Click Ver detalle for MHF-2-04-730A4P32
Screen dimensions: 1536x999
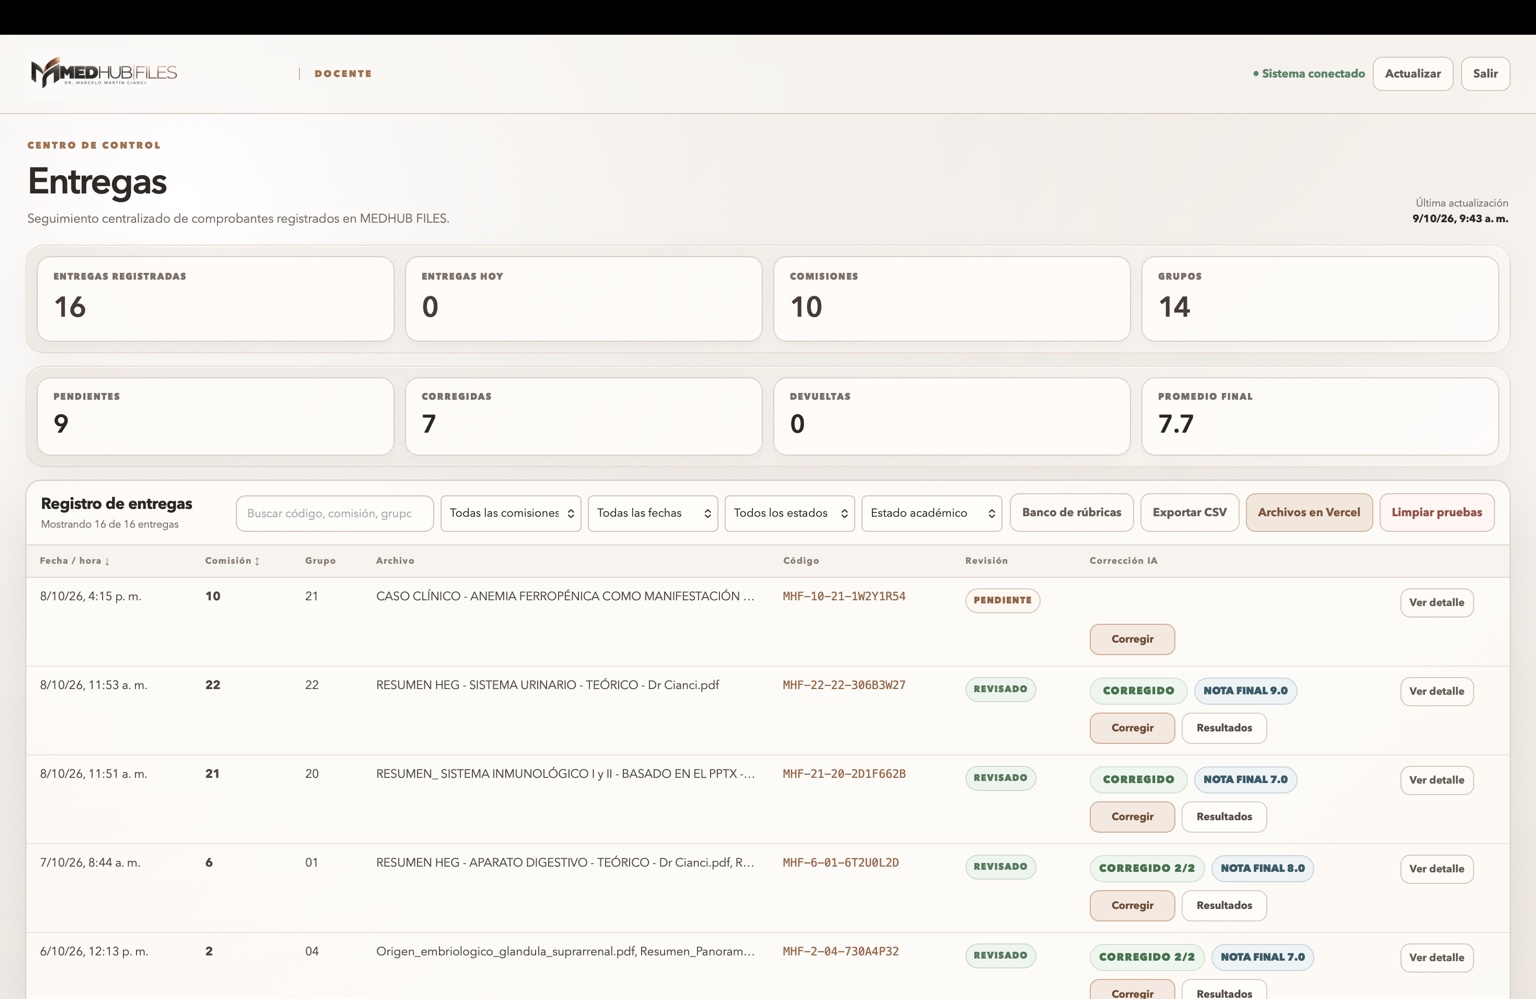[1437, 958]
